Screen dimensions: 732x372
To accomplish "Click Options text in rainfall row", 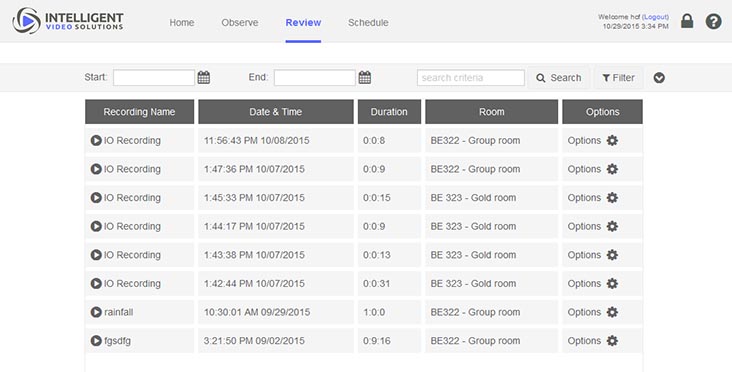I will pos(584,312).
